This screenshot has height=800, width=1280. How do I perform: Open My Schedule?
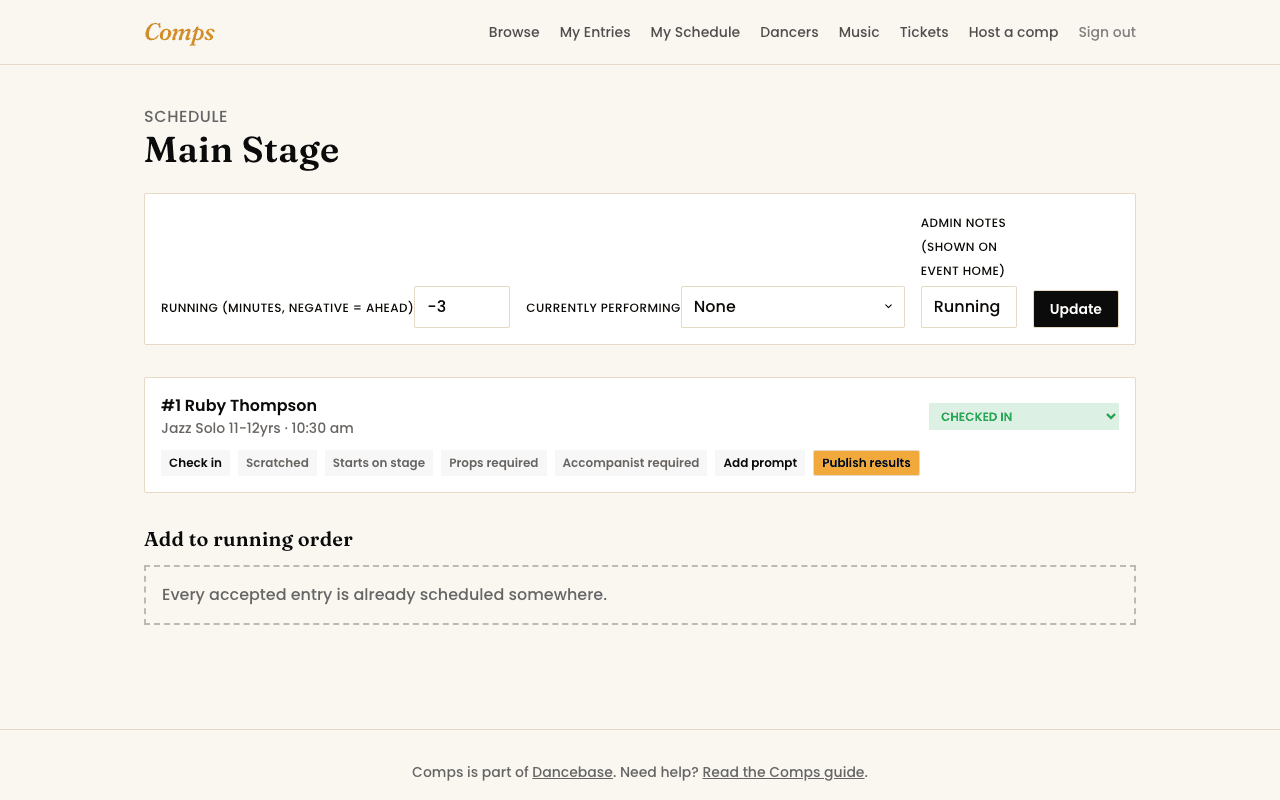click(695, 32)
